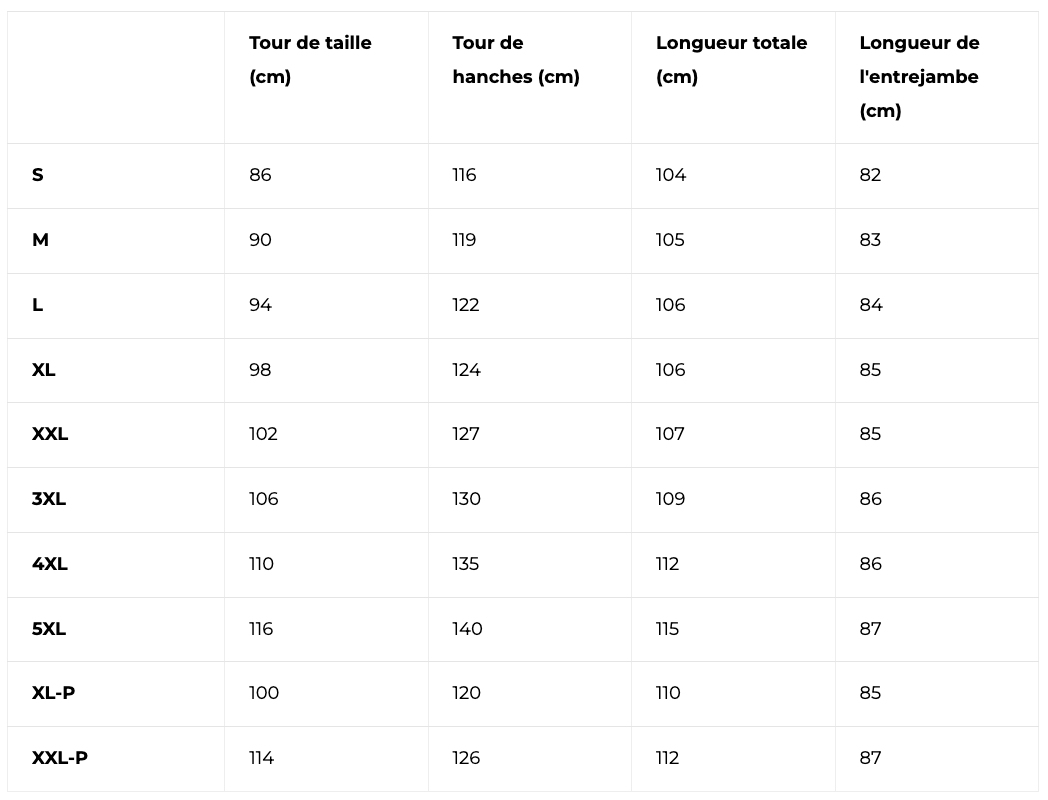The width and height of the screenshot is (1048, 800).
Task: Click the XL-P size row label
Action: [53, 693]
